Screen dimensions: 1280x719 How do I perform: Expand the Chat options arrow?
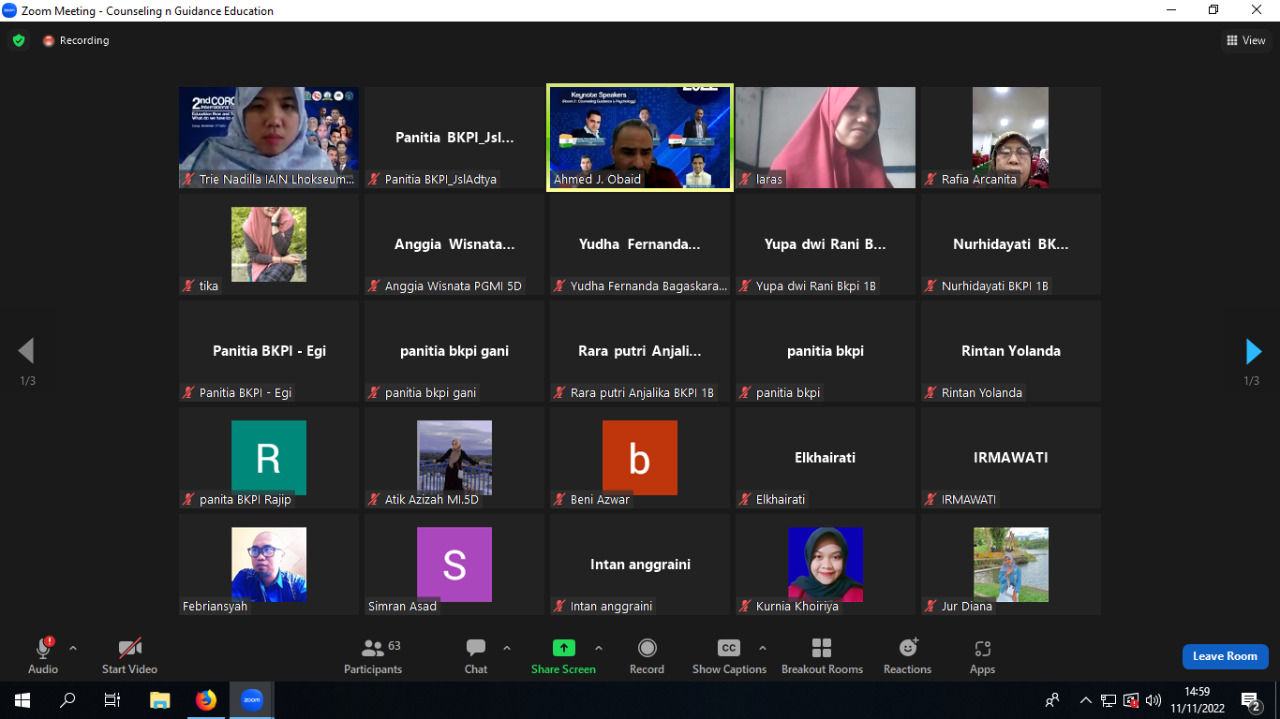pyautogui.click(x=507, y=648)
